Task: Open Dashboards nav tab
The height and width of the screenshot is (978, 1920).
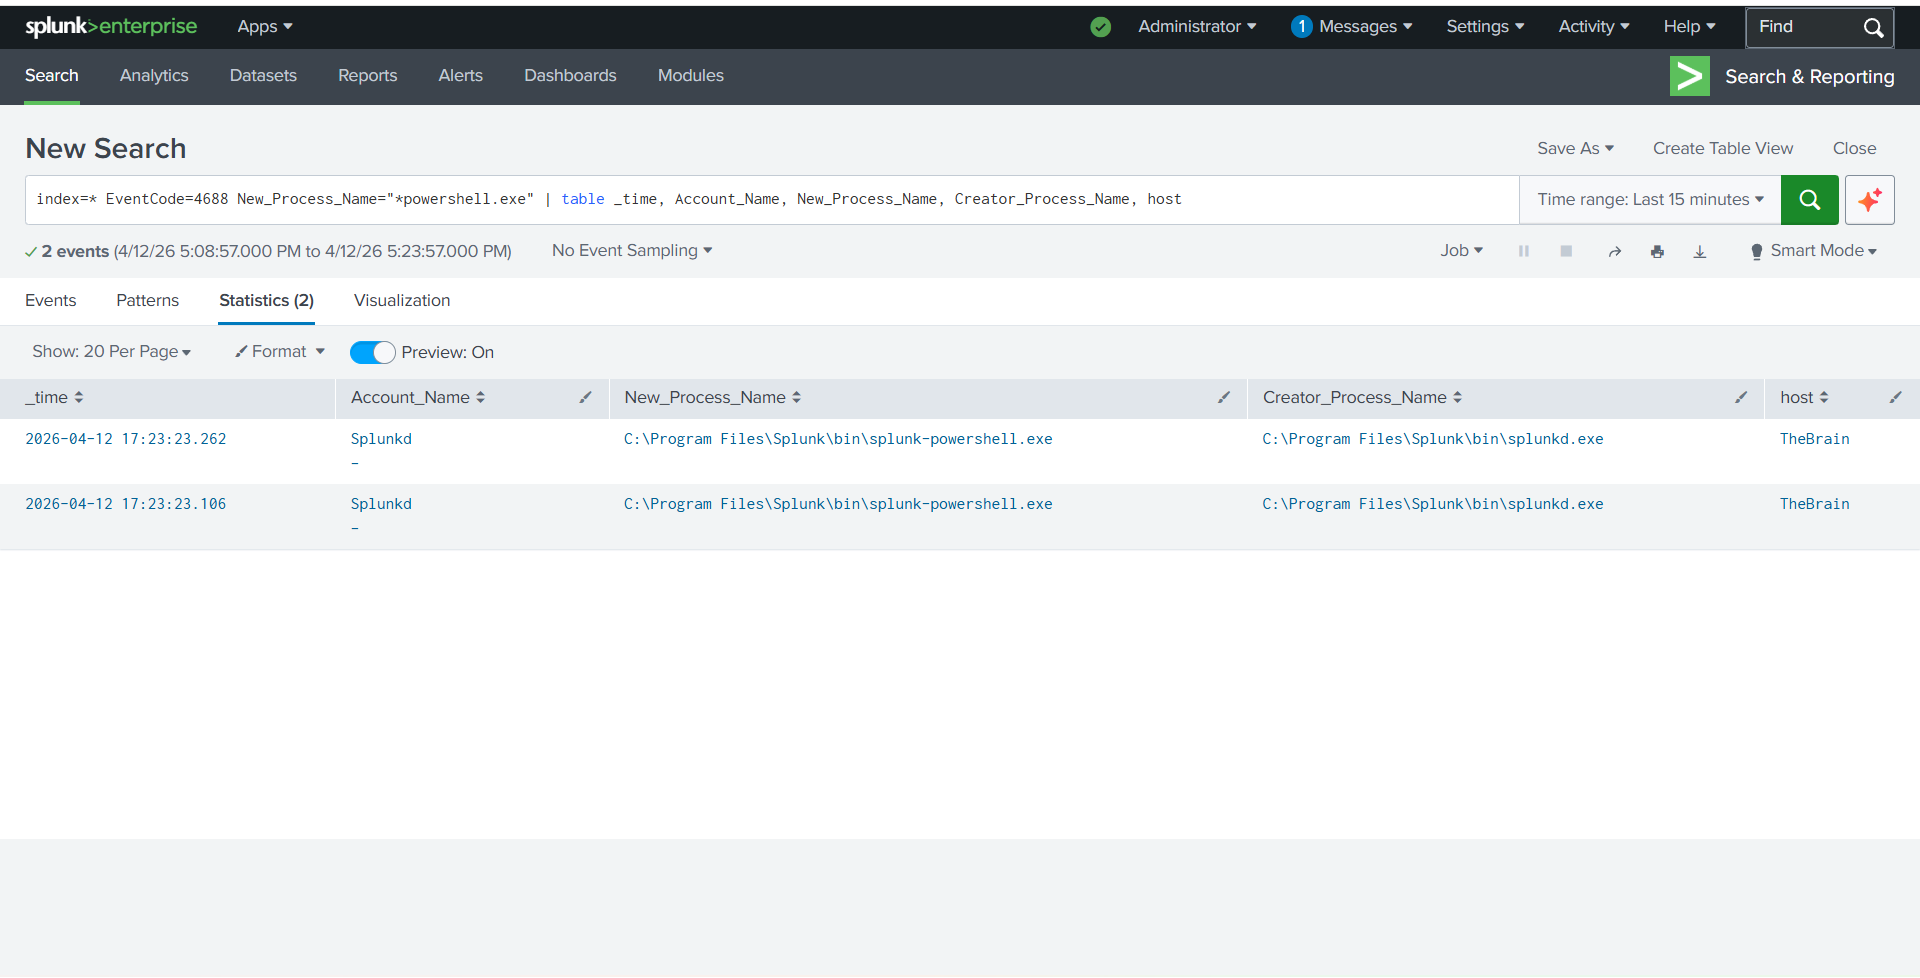Action: (570, 76)
